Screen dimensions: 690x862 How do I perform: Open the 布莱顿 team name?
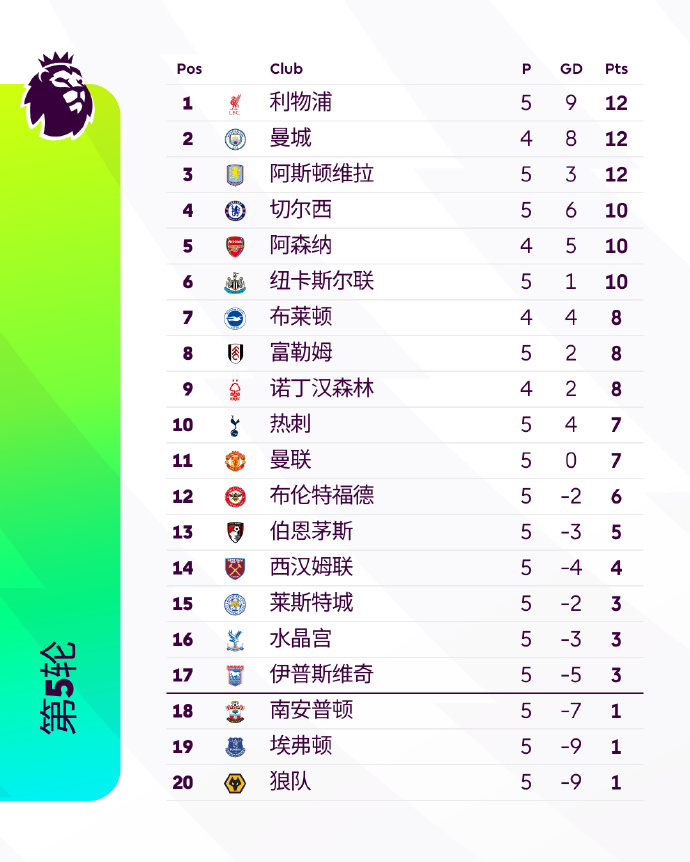[x=301, y=317]
